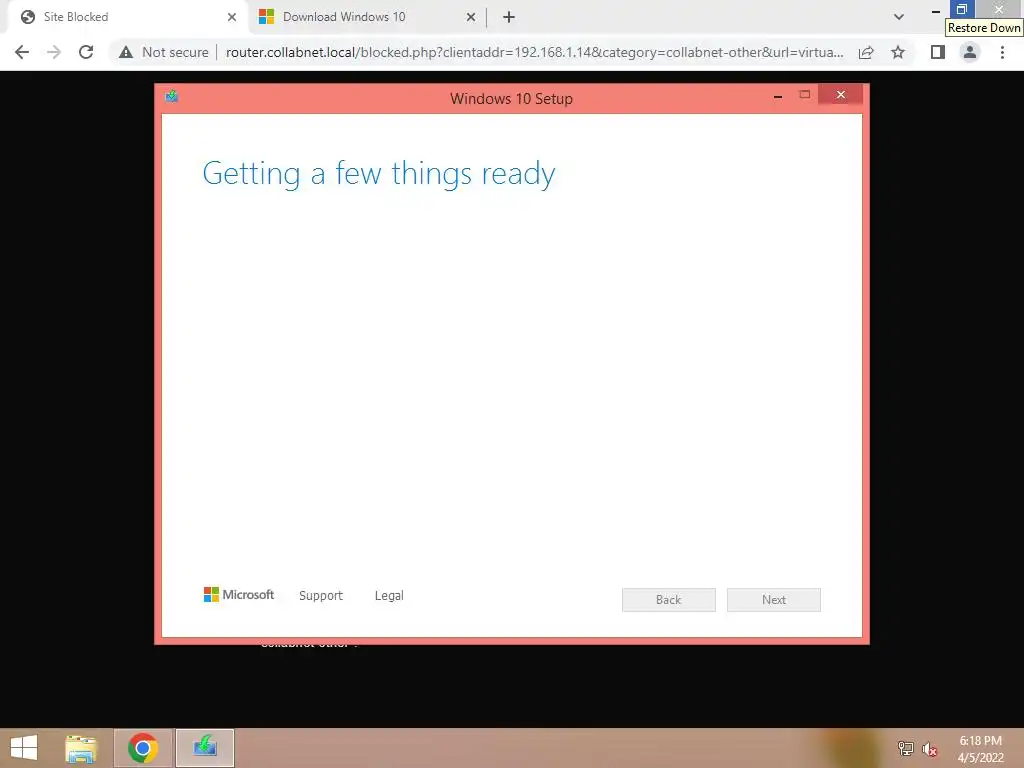Click the Next button in Setup
Screen dimensions: 1024x768
point(774,600)
